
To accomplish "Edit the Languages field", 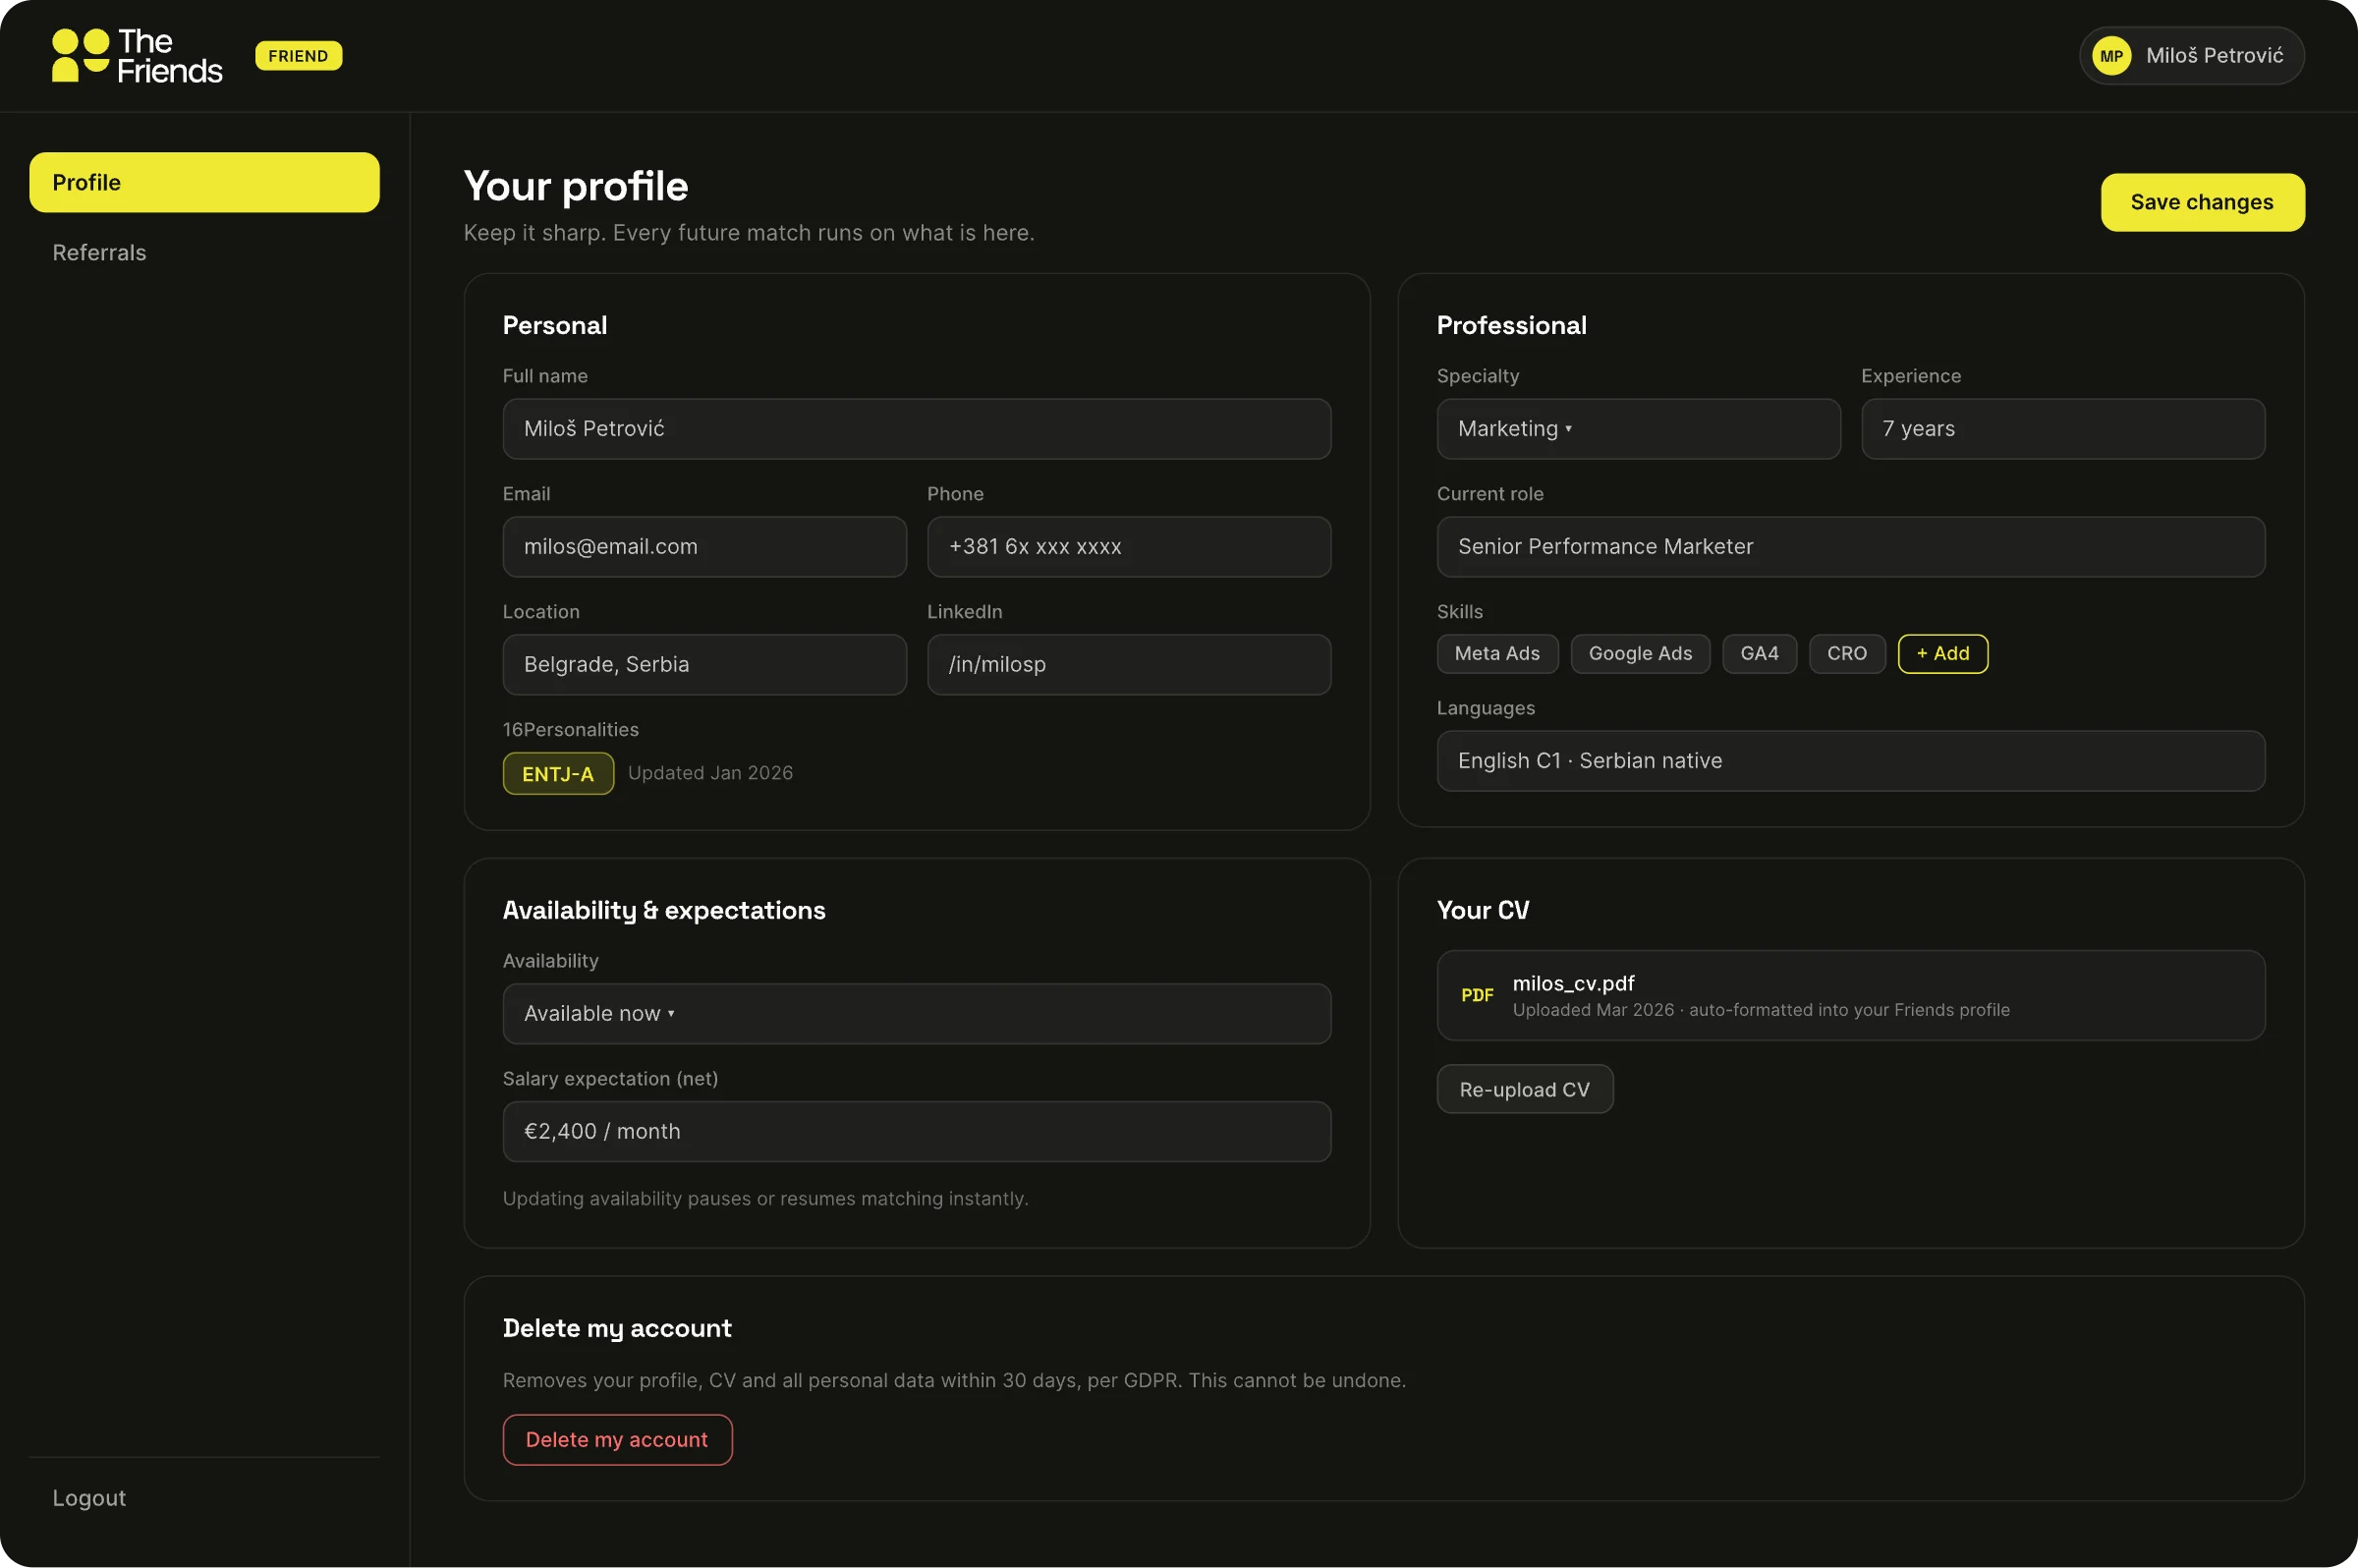I will pos(1850,761).
